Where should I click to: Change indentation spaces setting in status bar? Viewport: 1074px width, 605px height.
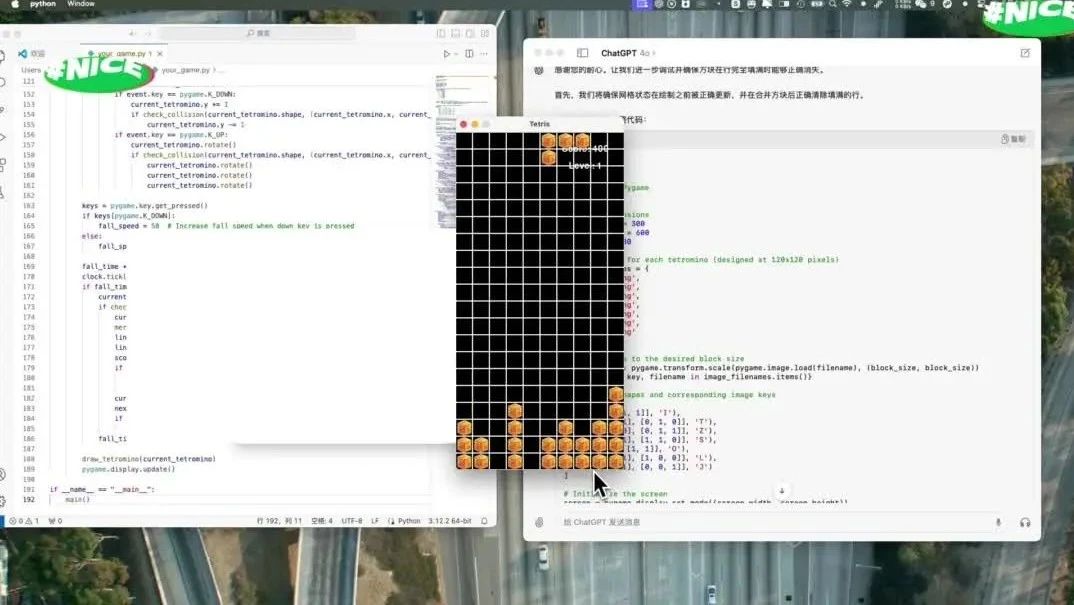pyautogui.click(x=322, y=521)
